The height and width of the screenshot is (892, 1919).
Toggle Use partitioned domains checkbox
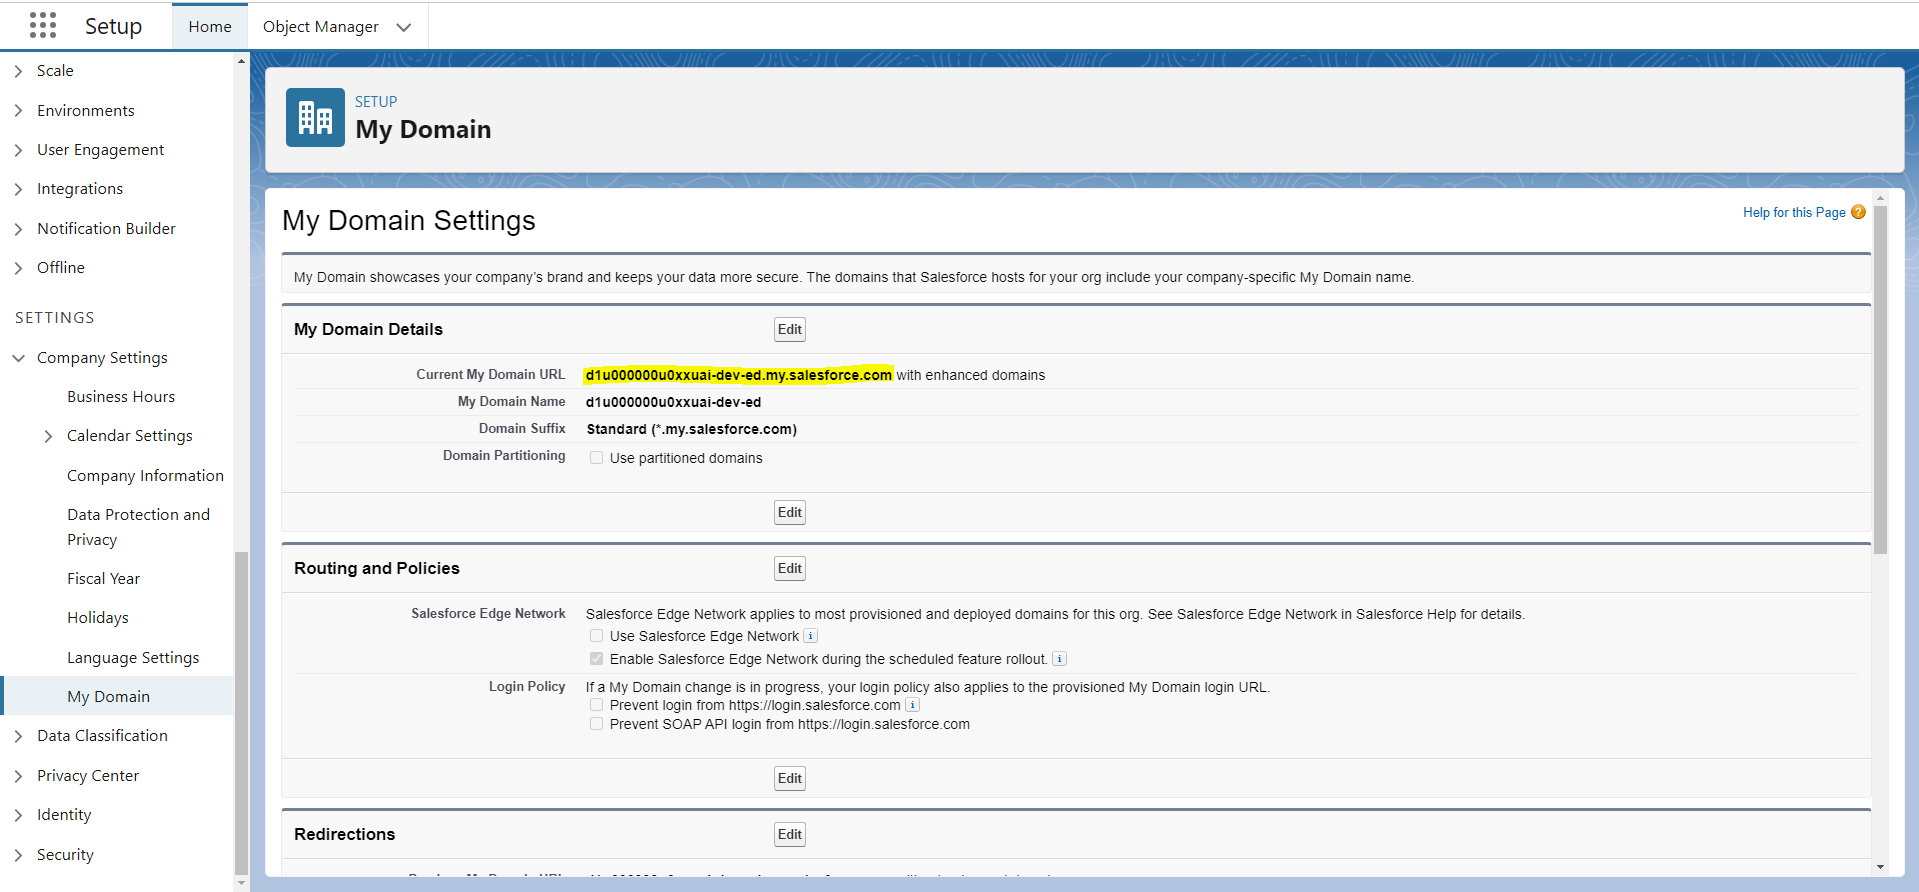coord(596,458)
